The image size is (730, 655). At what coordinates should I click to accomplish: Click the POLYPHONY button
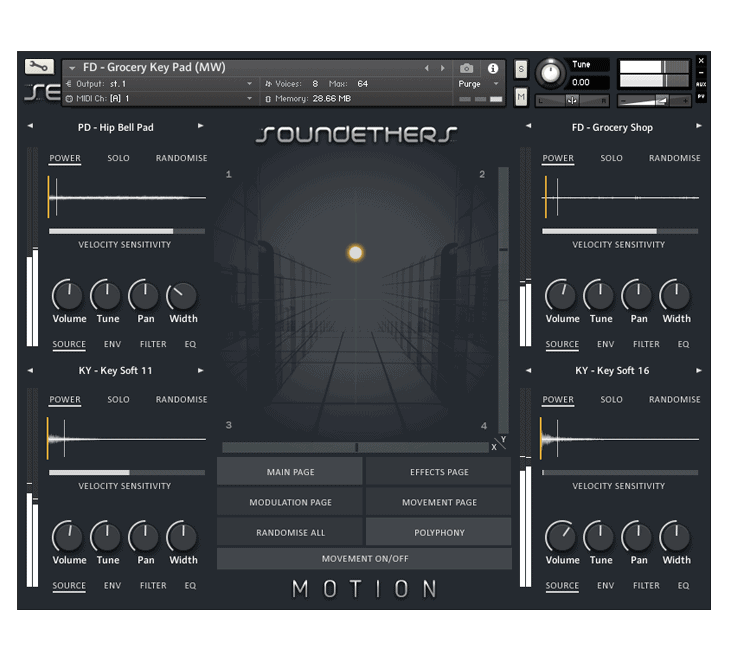click(439, 532)
